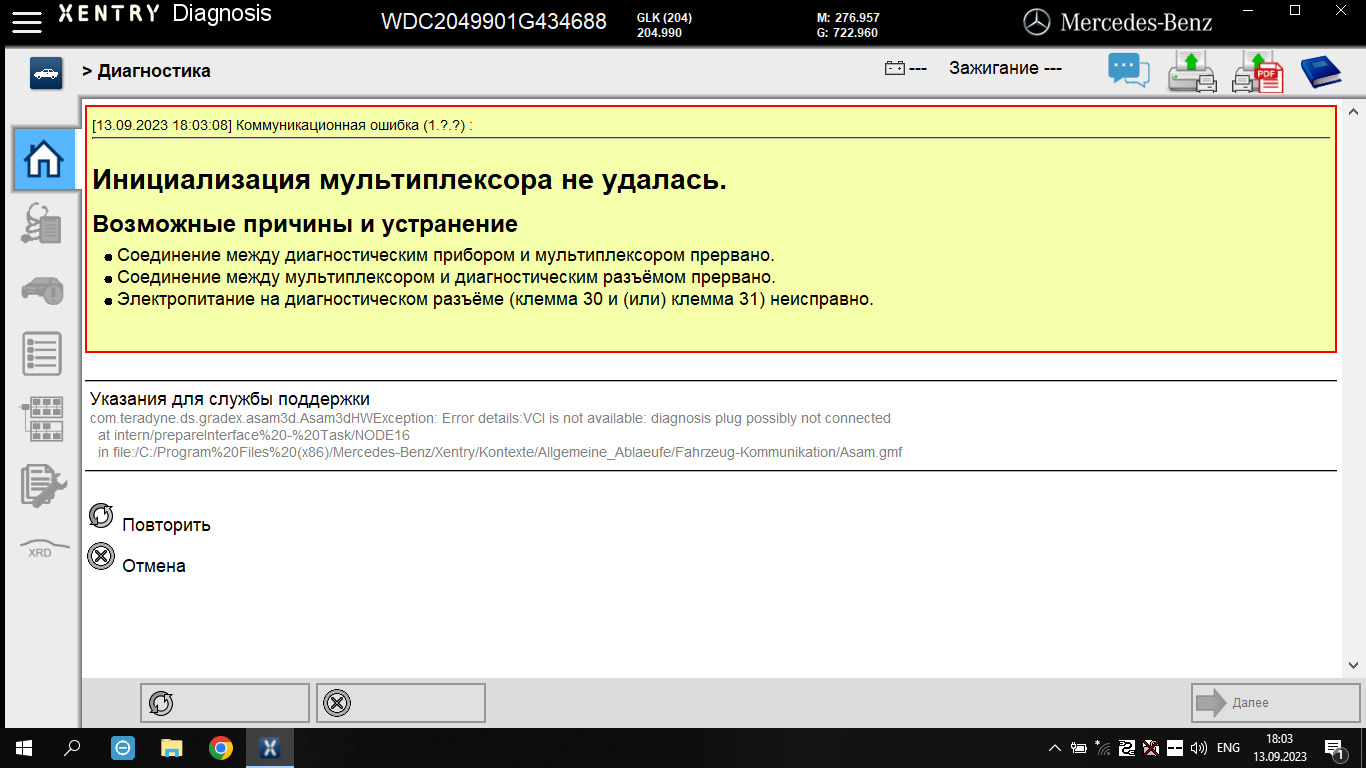Click VIN WDC2049901G434688 in header
Image resolution: width=1366 pixels, height=768 pixels.
(x=494, y=21)
